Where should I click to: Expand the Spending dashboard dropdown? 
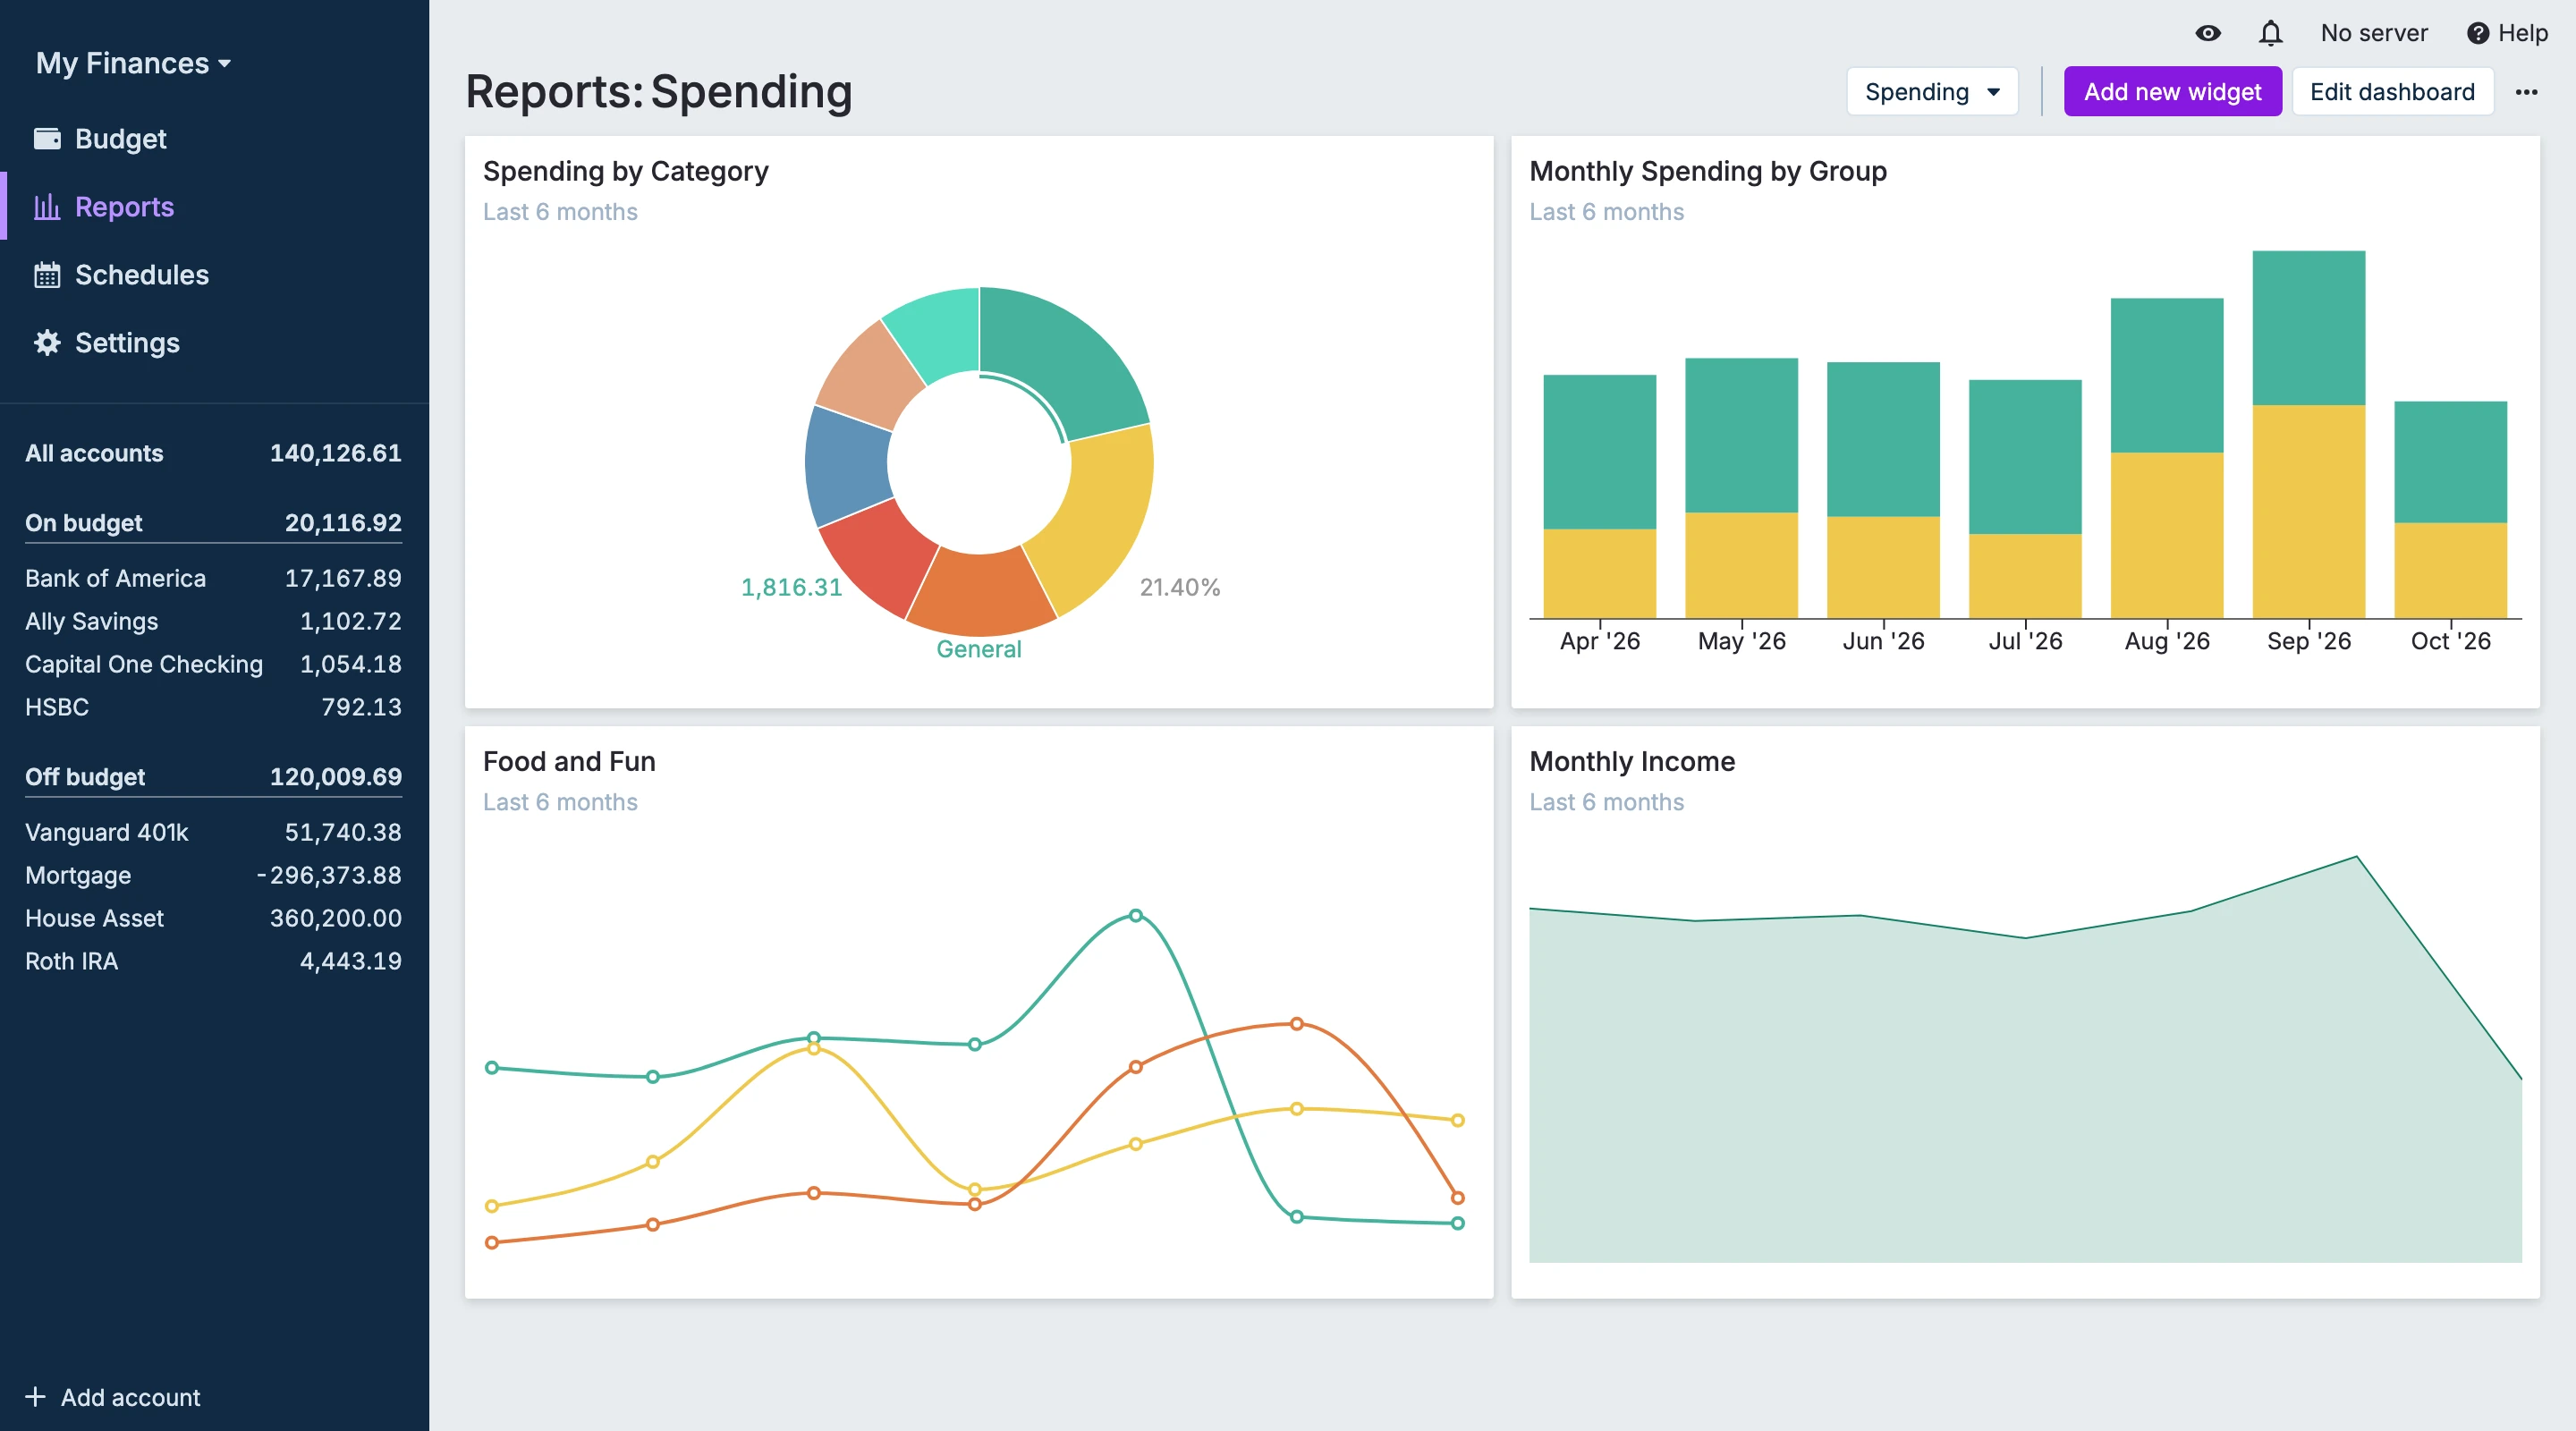click(x=1931, y=91)
